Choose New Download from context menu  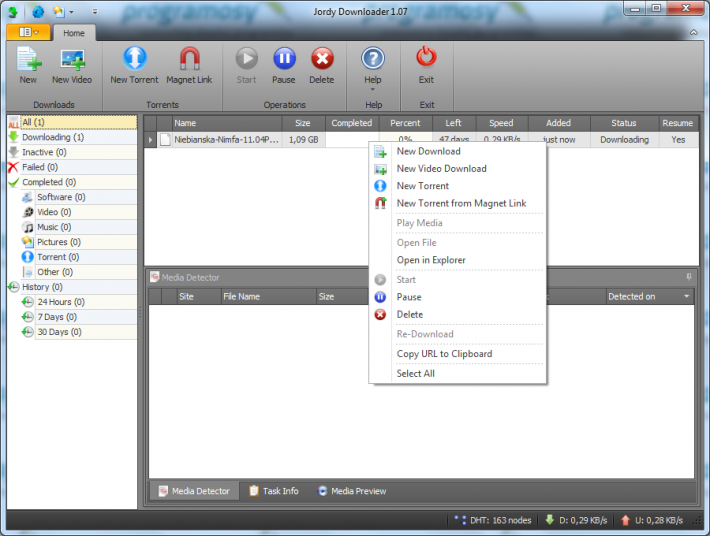pyautogui.click(x=457, y=151)
